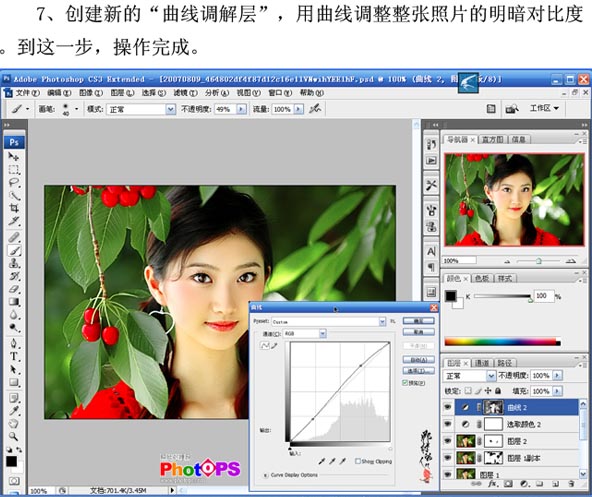This screenshot has width=592, height=497.
Task: Select the Gradient tool
Action: (x=14, y=302)
